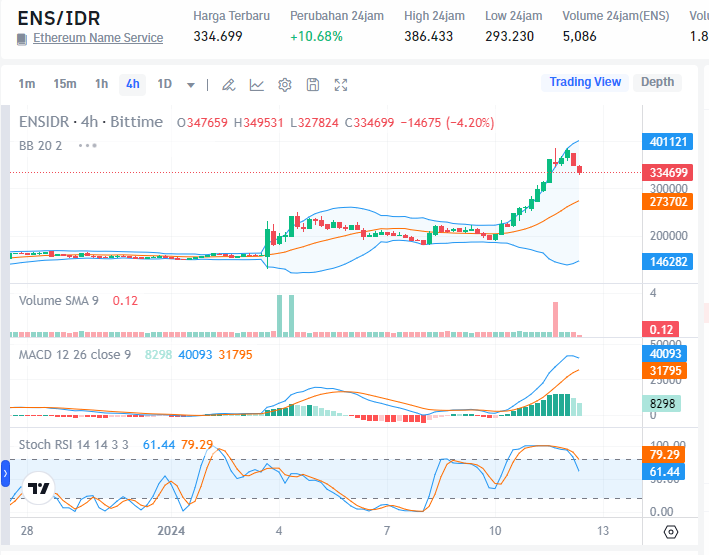Click the 61.44 Stoch RSI axis label
The width and height of the screenshot is (709, 555).
click(x=664, y=472)
